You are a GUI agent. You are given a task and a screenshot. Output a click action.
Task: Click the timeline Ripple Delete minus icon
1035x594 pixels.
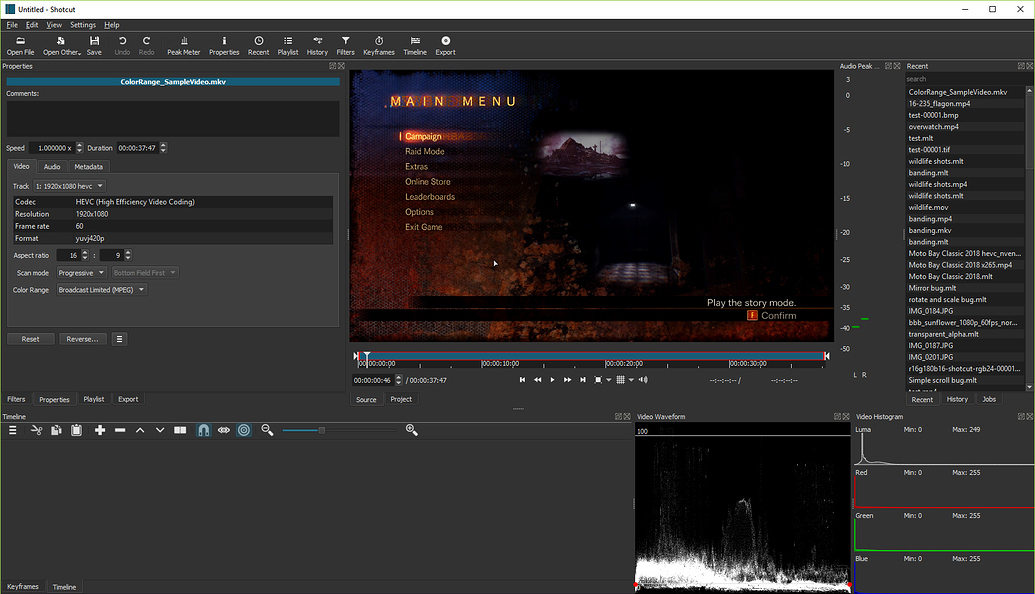click(120, 430)
